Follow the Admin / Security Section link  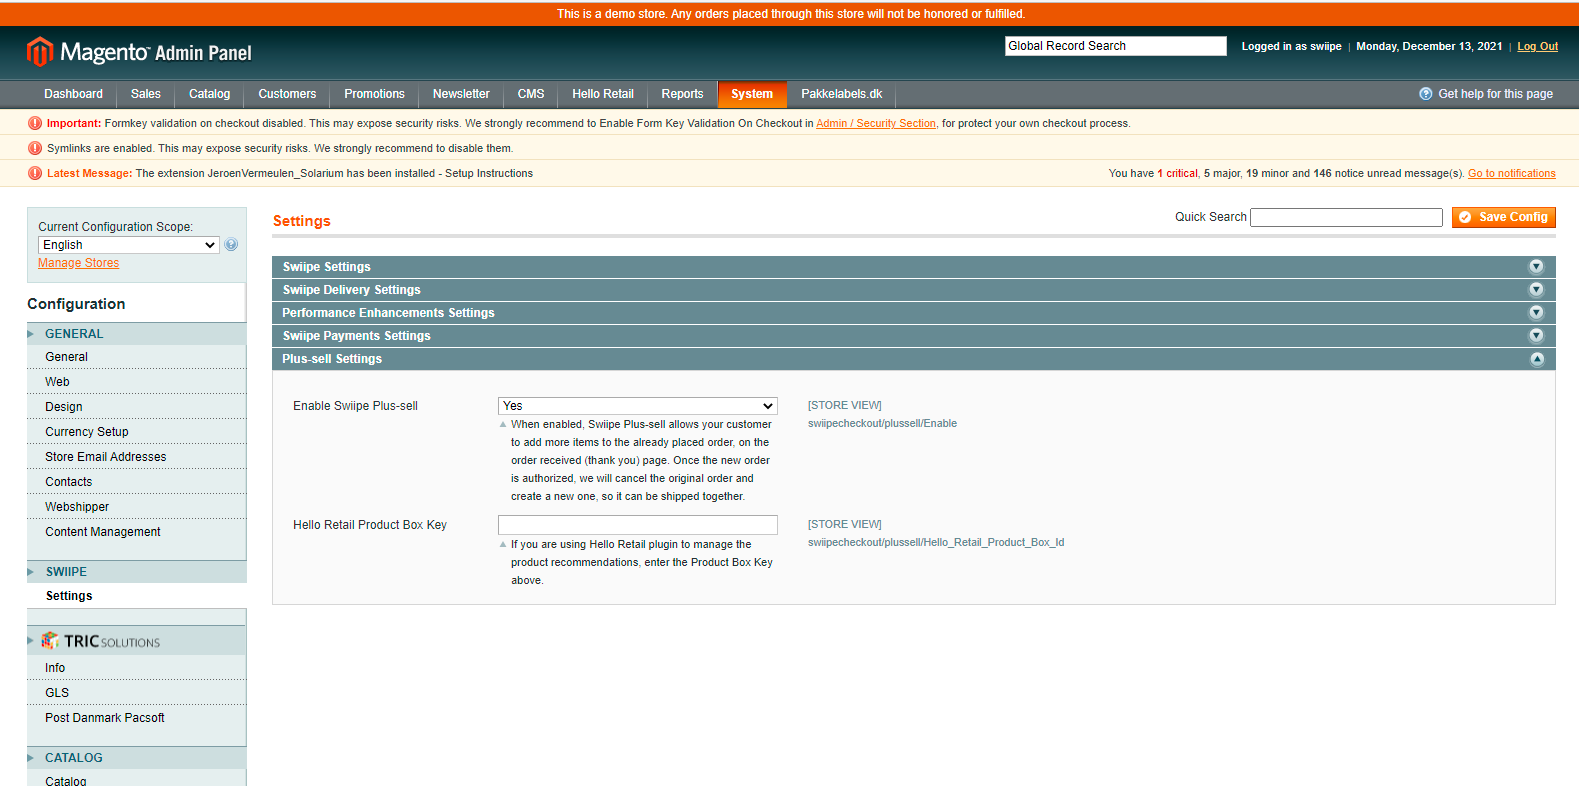point(876,123)
